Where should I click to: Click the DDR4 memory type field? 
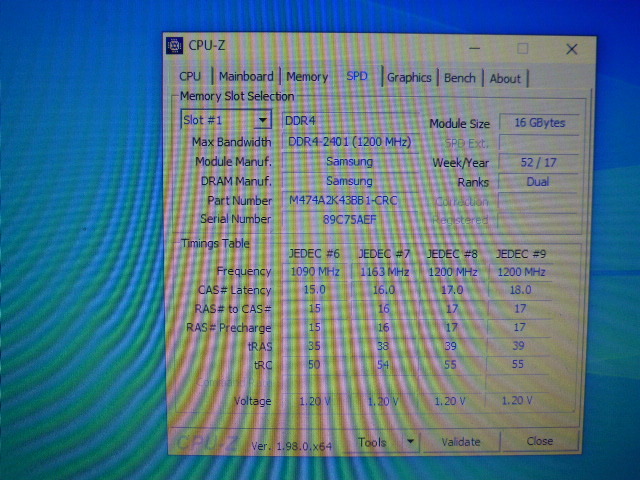(350, 121)
